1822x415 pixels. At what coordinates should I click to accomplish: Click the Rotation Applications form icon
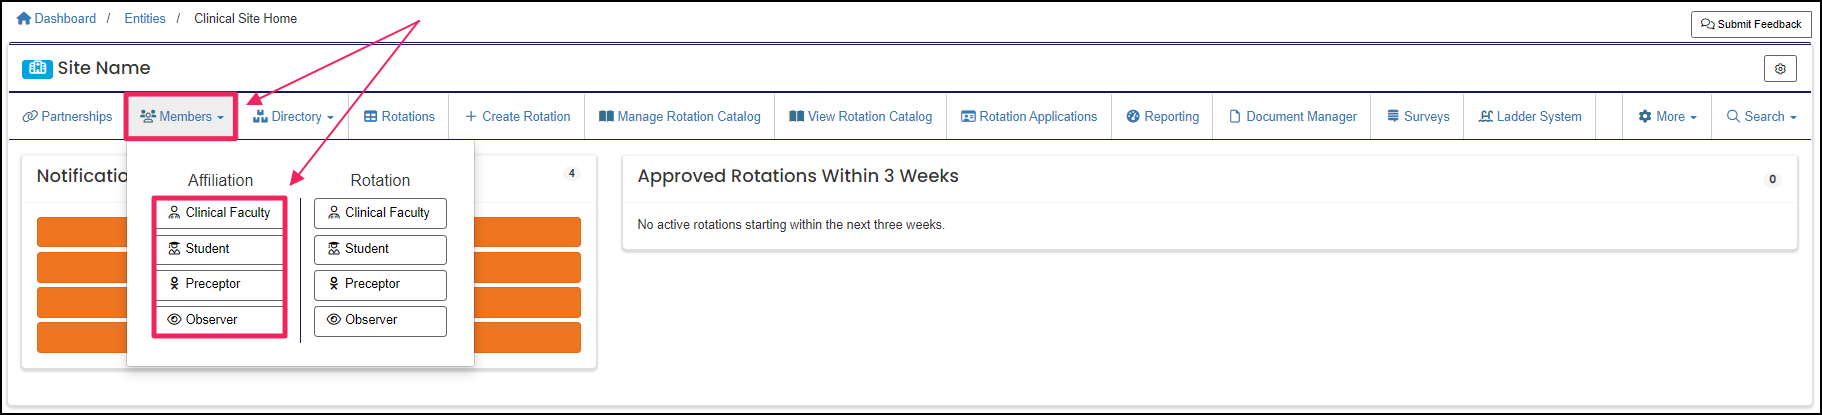click(968, 116)
